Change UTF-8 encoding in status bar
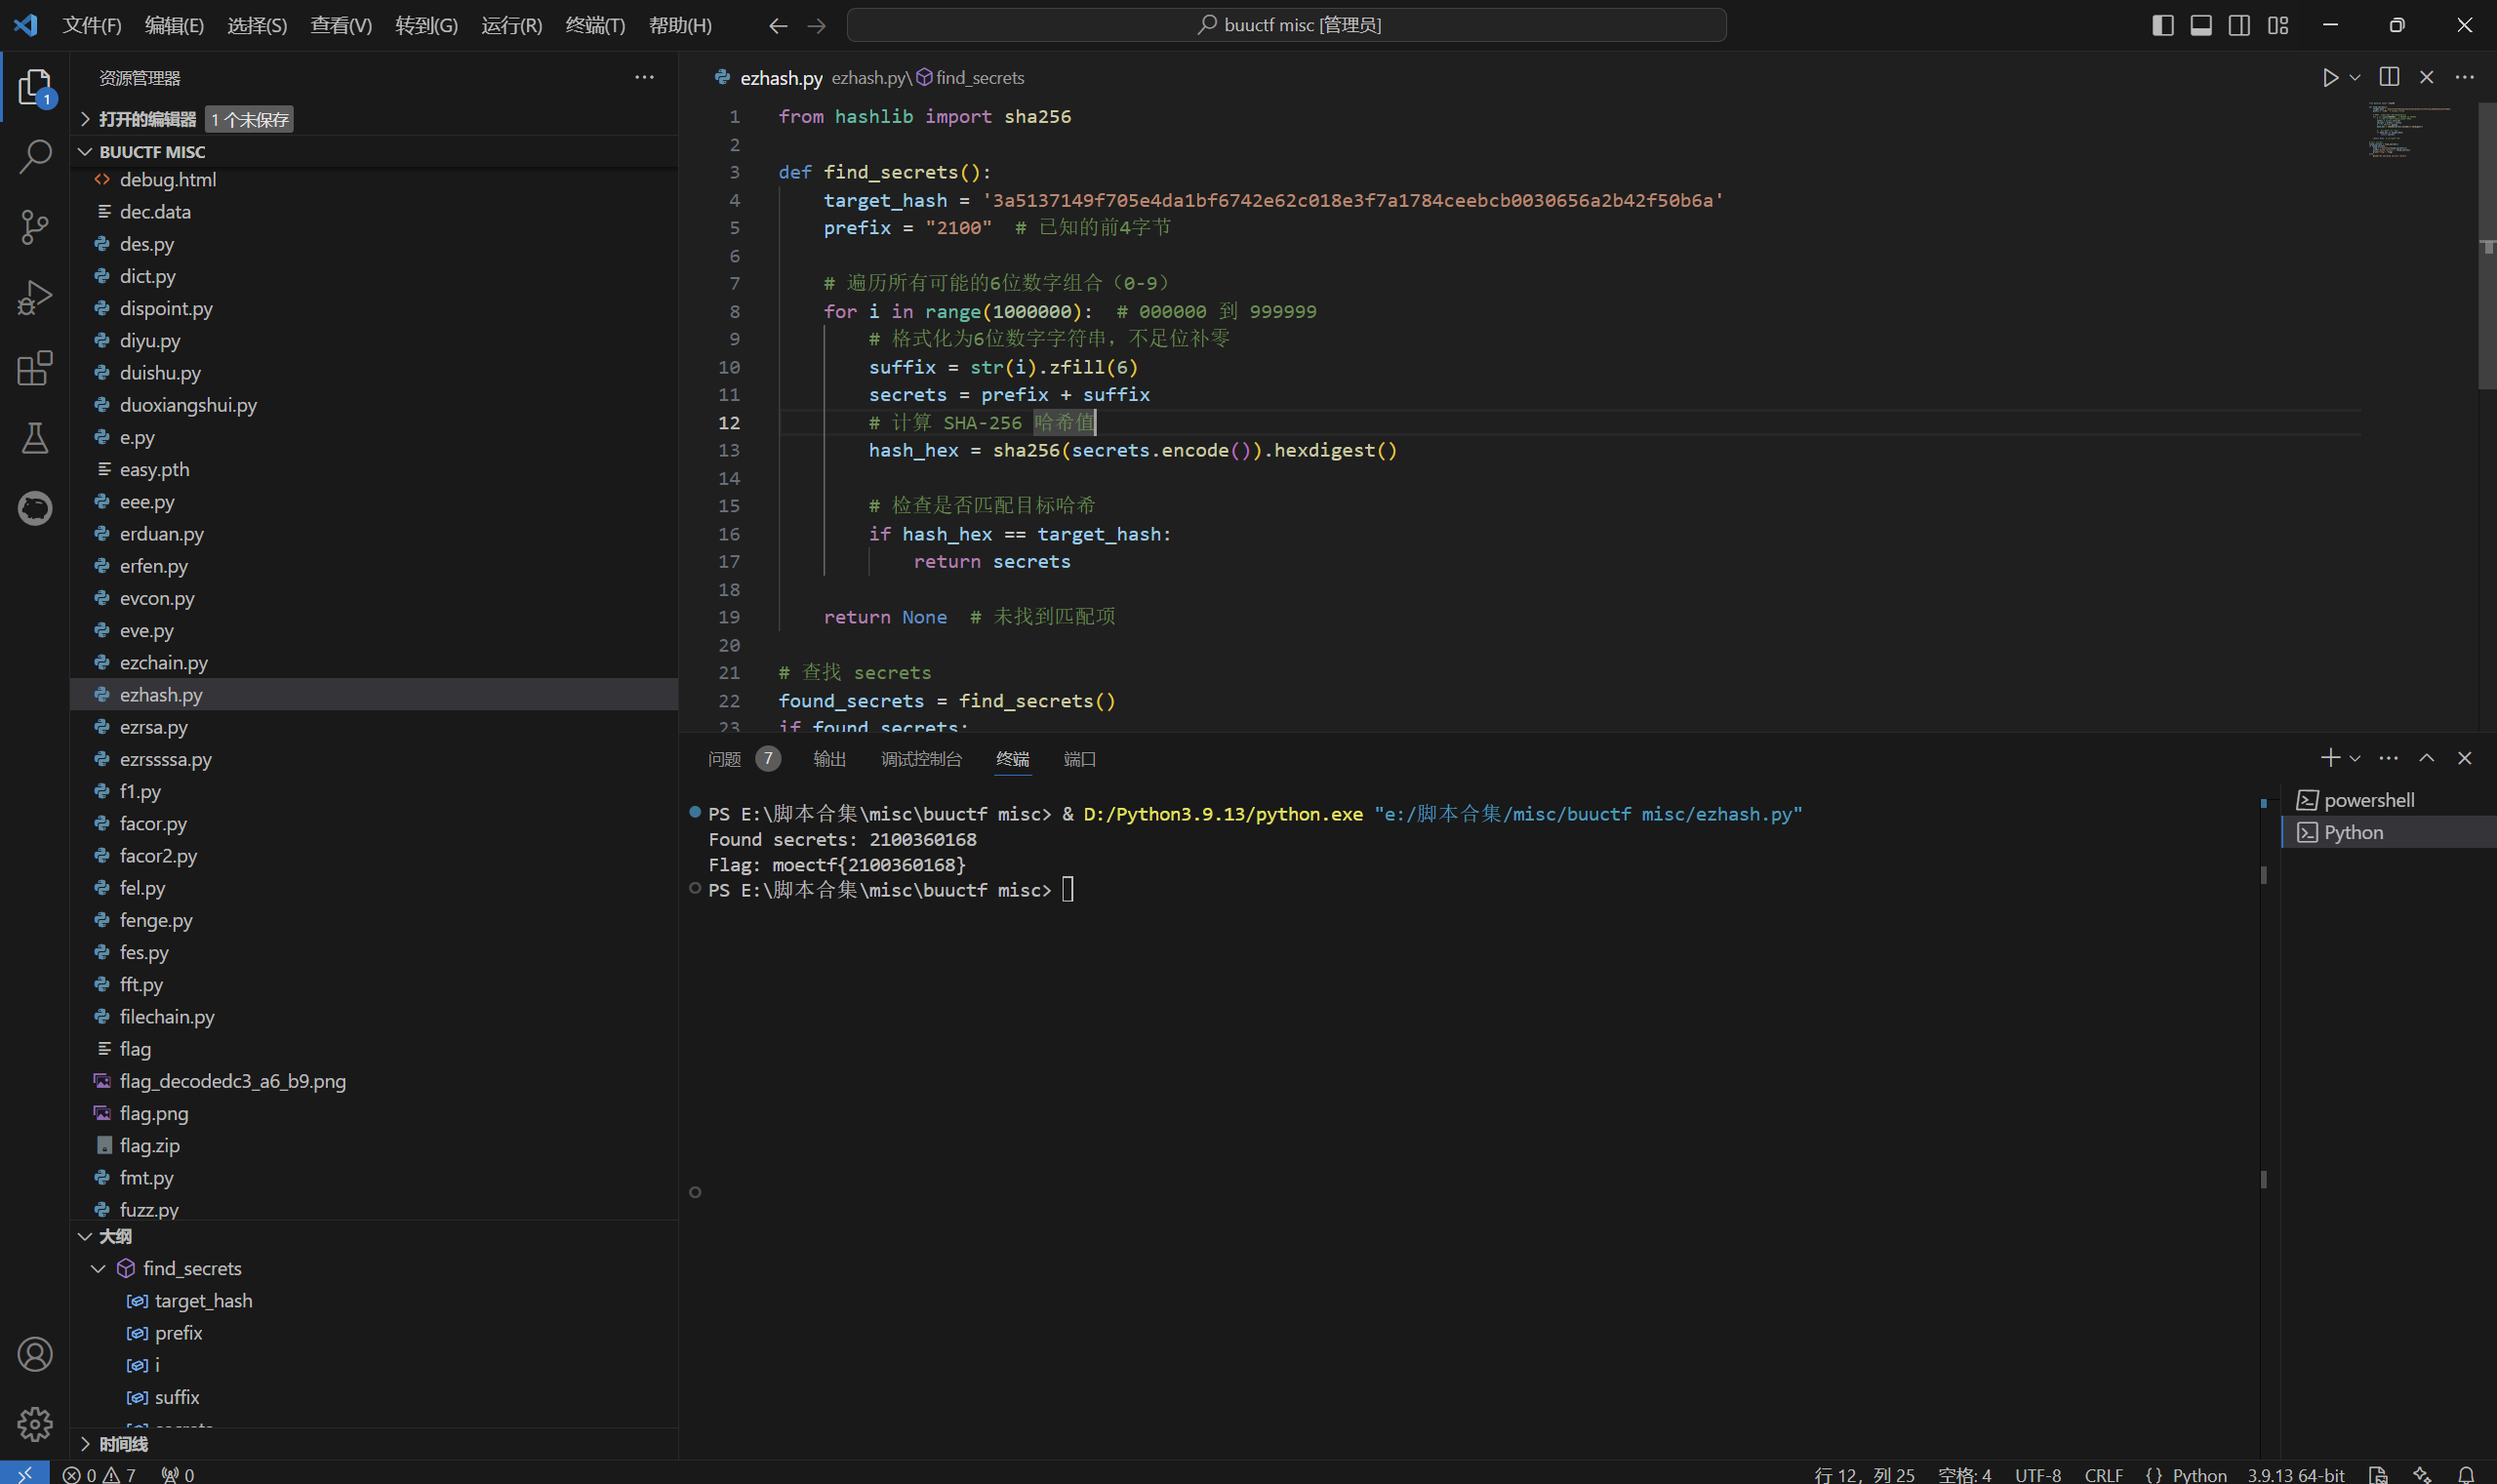The width and height of the screenshot is (2497, 1484). [2037, 1474]
